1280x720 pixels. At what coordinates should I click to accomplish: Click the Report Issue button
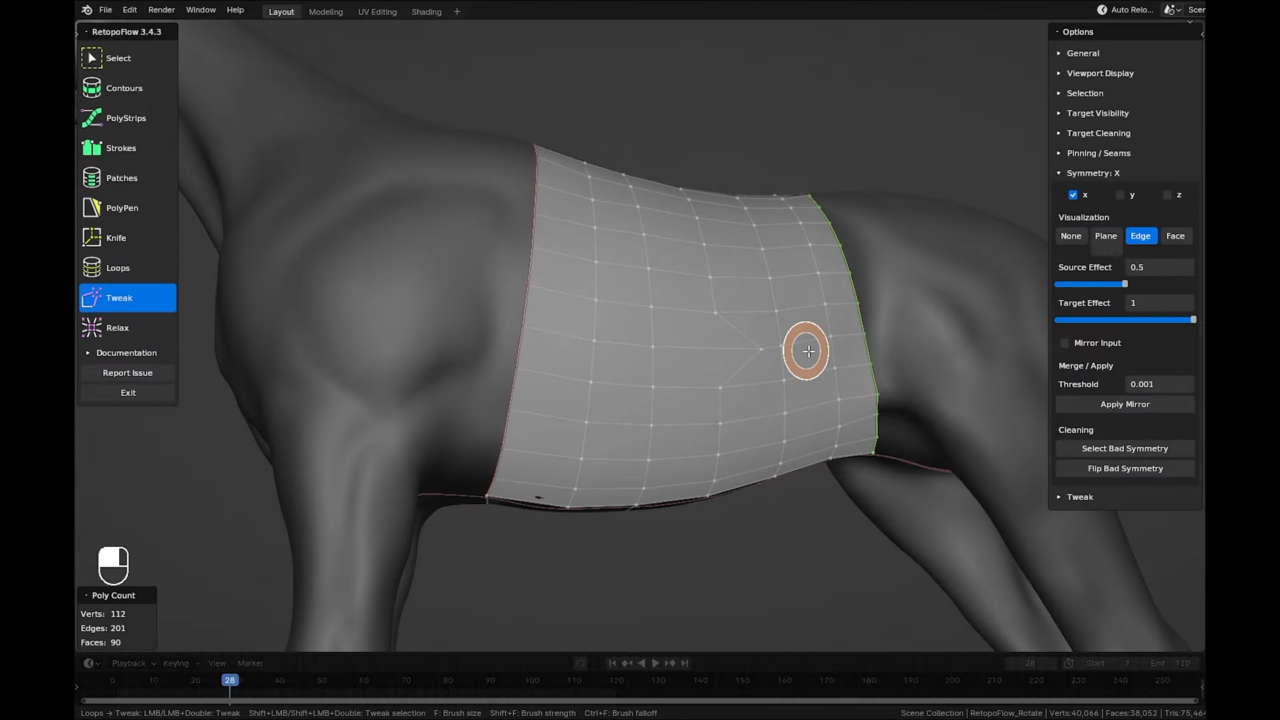click(127, 372)
